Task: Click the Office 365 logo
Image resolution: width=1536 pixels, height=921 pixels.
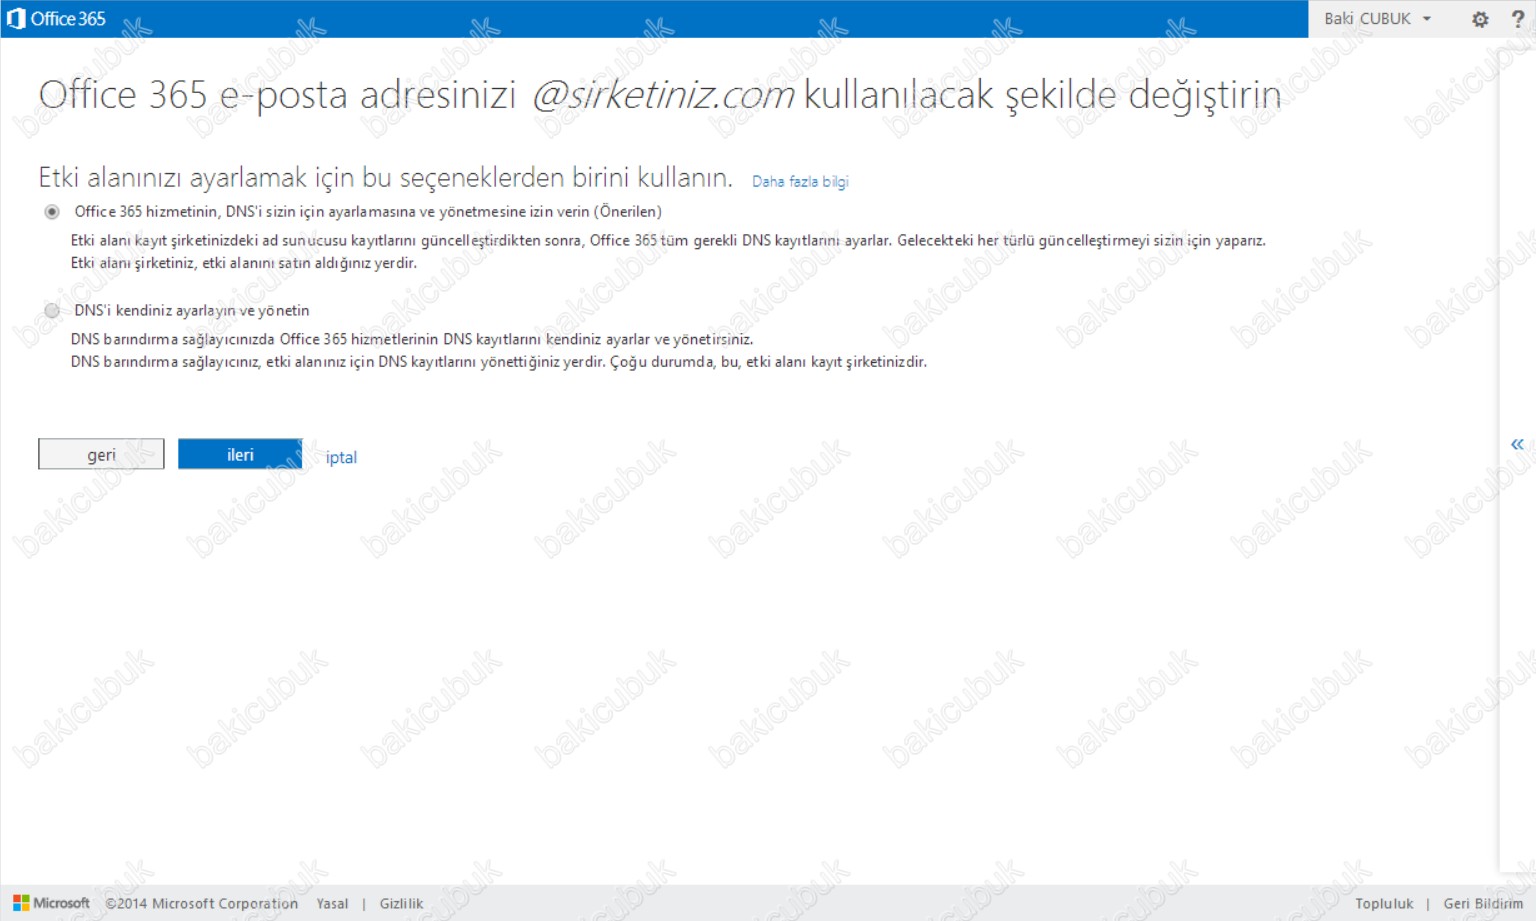Action: point(56,19)
